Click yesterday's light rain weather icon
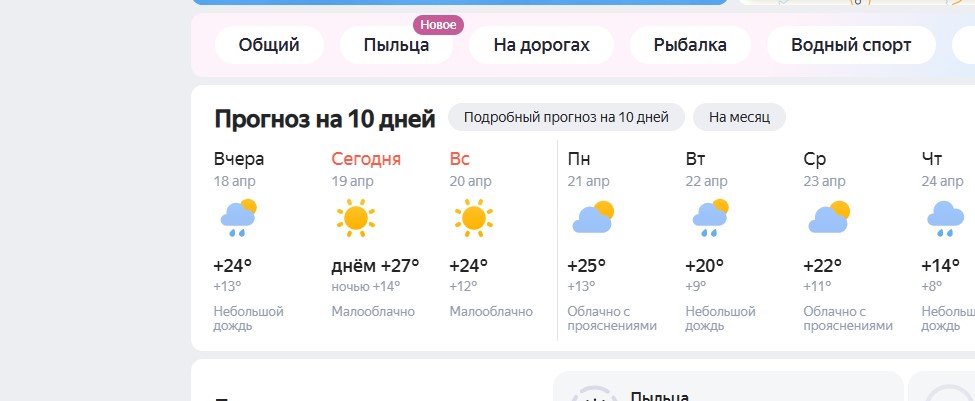 coord(236,217)
